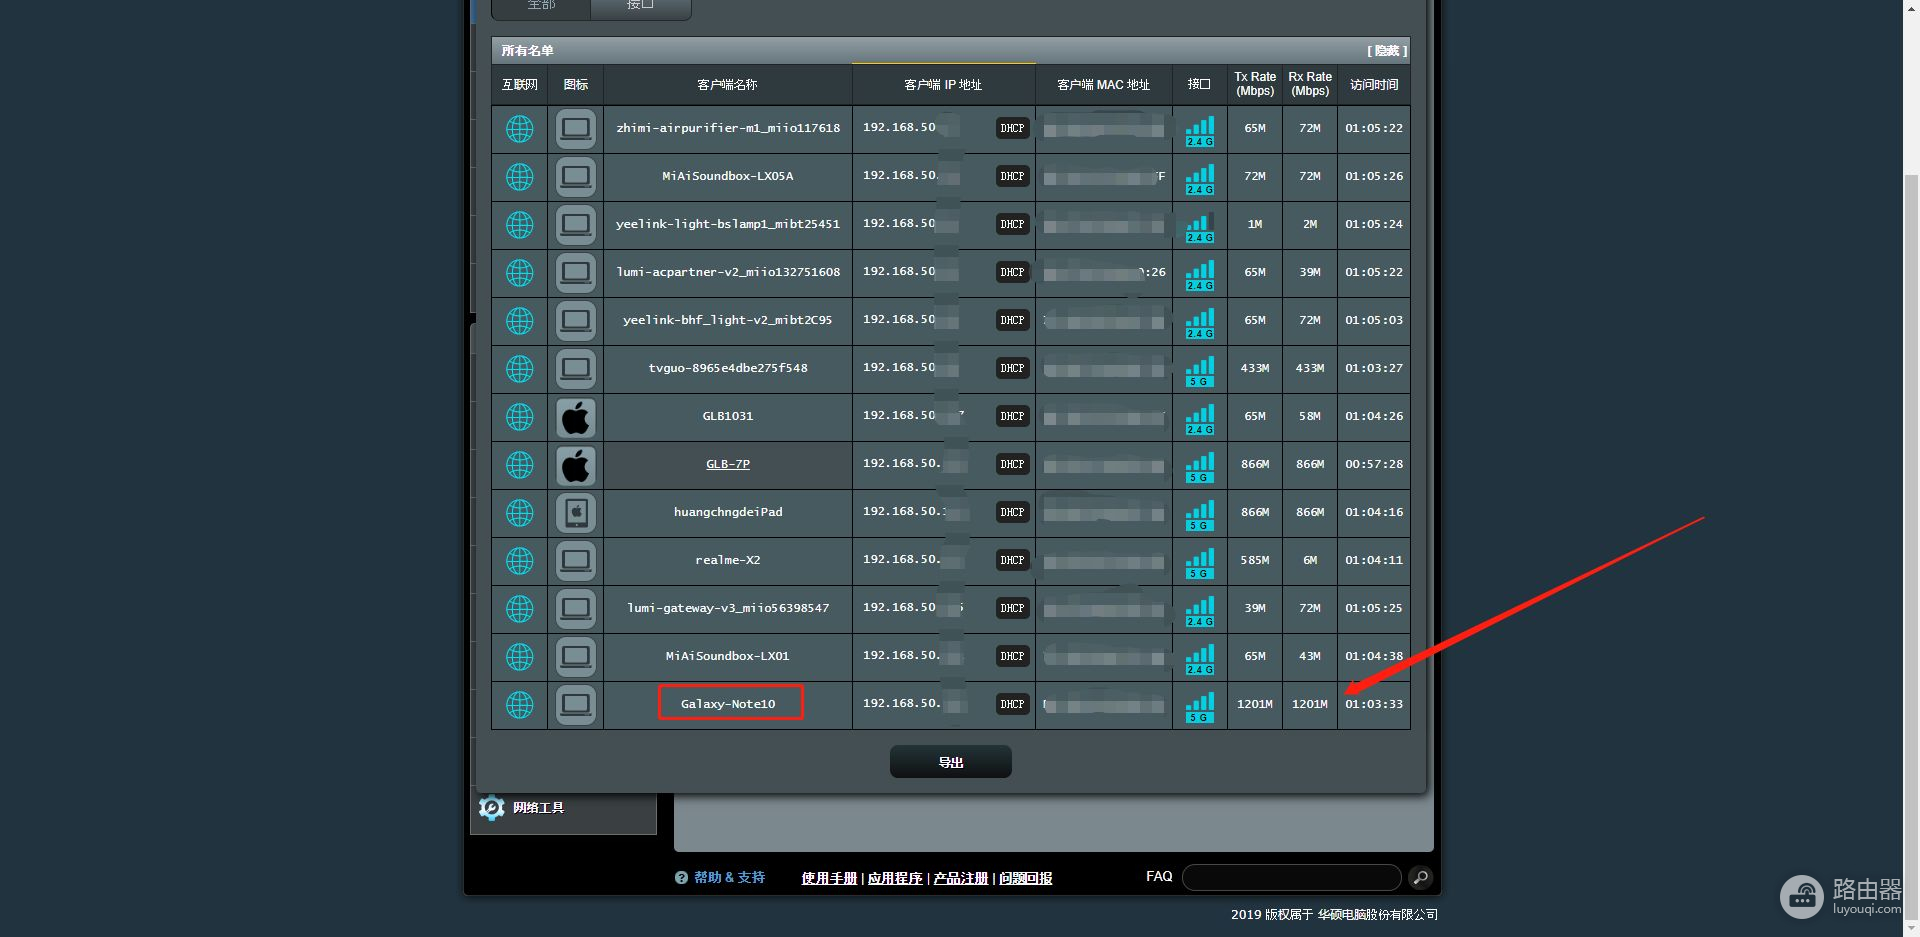Click the DHCP badge for Galaxy-Note10 row

tap(1012, 704)
